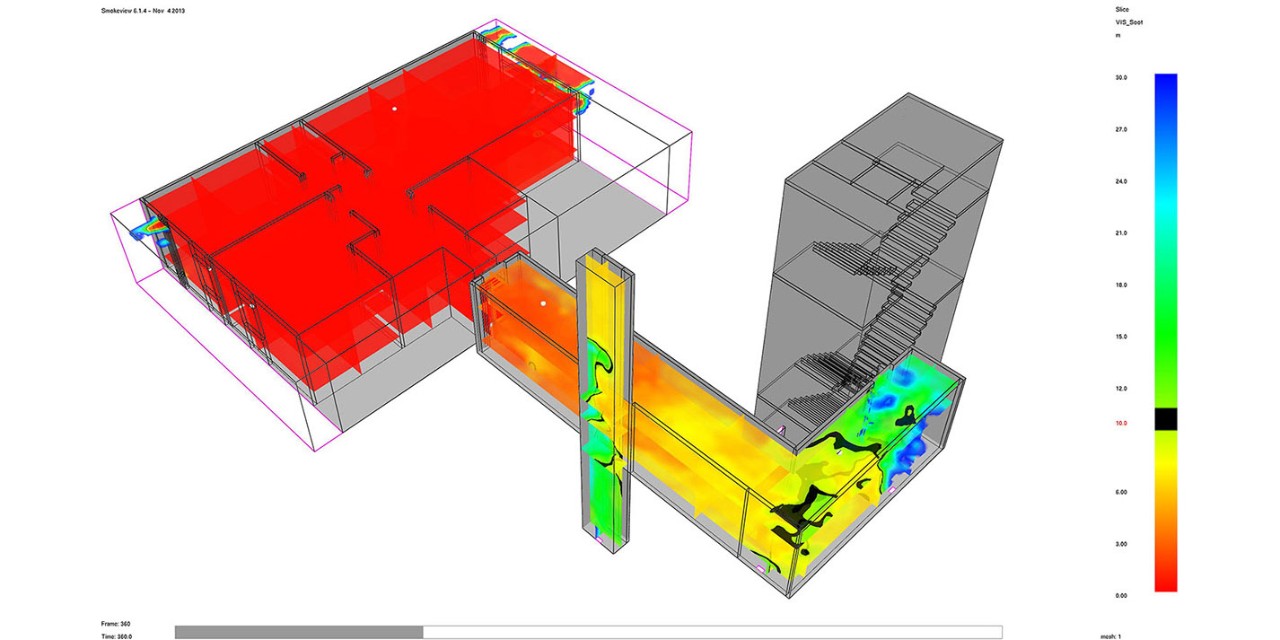Click the Slice label above the colorbar
The width and height of the screenshot is (1280, 640).
point(1122,8)
